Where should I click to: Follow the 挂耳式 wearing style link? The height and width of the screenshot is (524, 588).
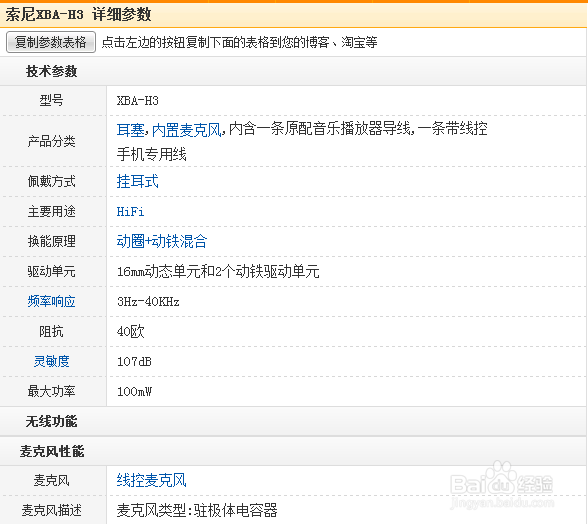[x=138, y=181]
